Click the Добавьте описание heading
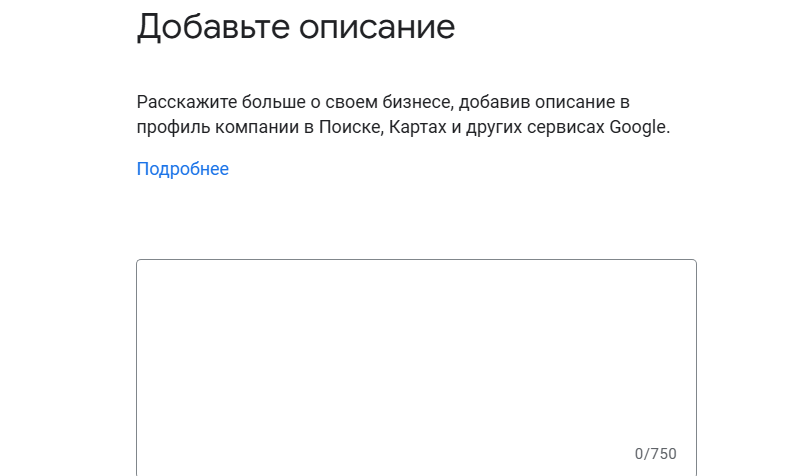 pyautogui.click(x=296, y=26)
